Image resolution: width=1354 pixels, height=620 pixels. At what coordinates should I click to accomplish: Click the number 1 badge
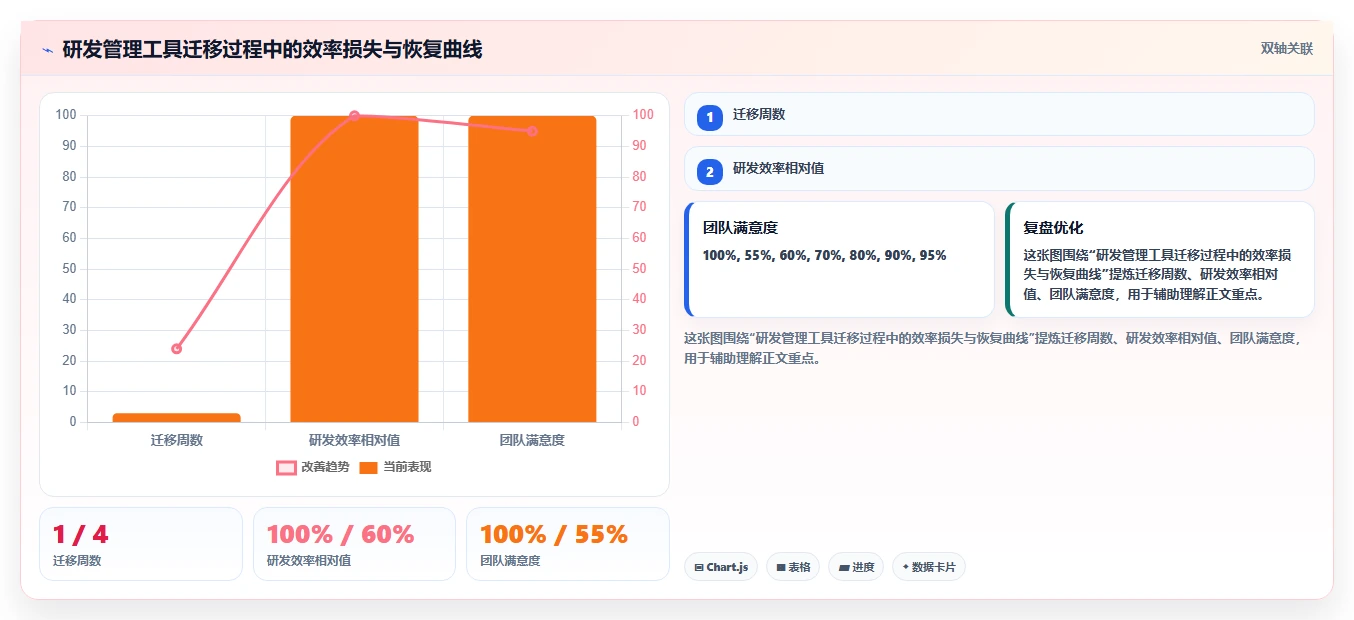tap(709, 117)
